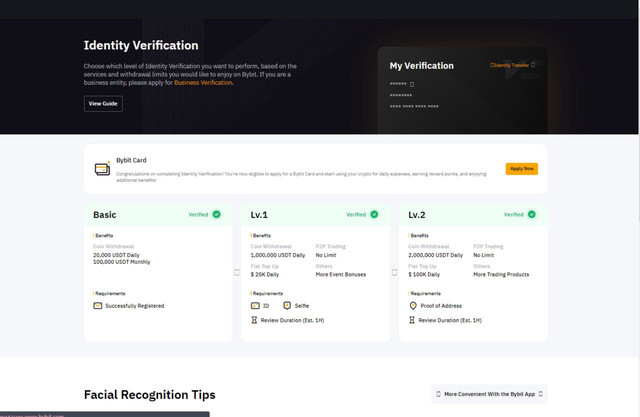Click the hourglass icon in the Lv.1 card
The height and width of the screenshot is (417, 640).
coord(254,320)
